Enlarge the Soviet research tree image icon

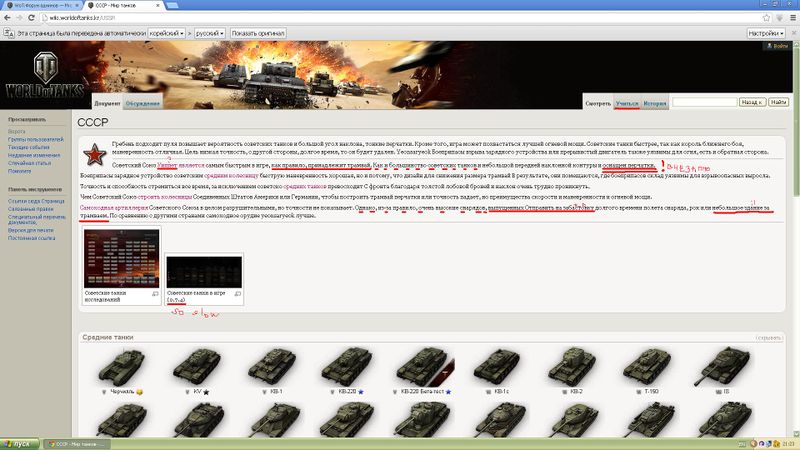coord(155,294)
